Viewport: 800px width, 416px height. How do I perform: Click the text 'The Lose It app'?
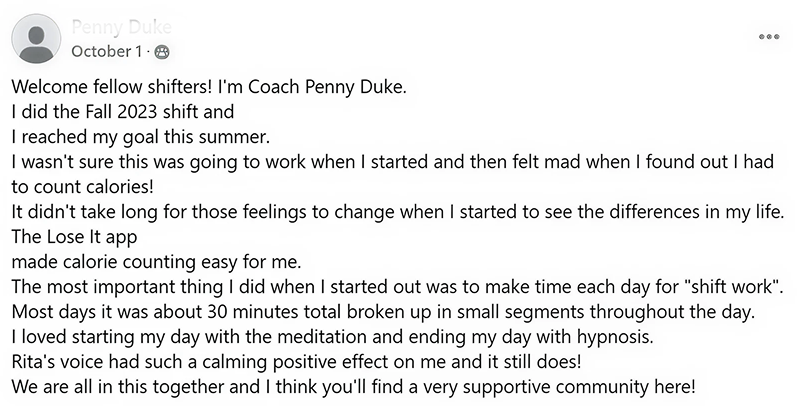74,237
